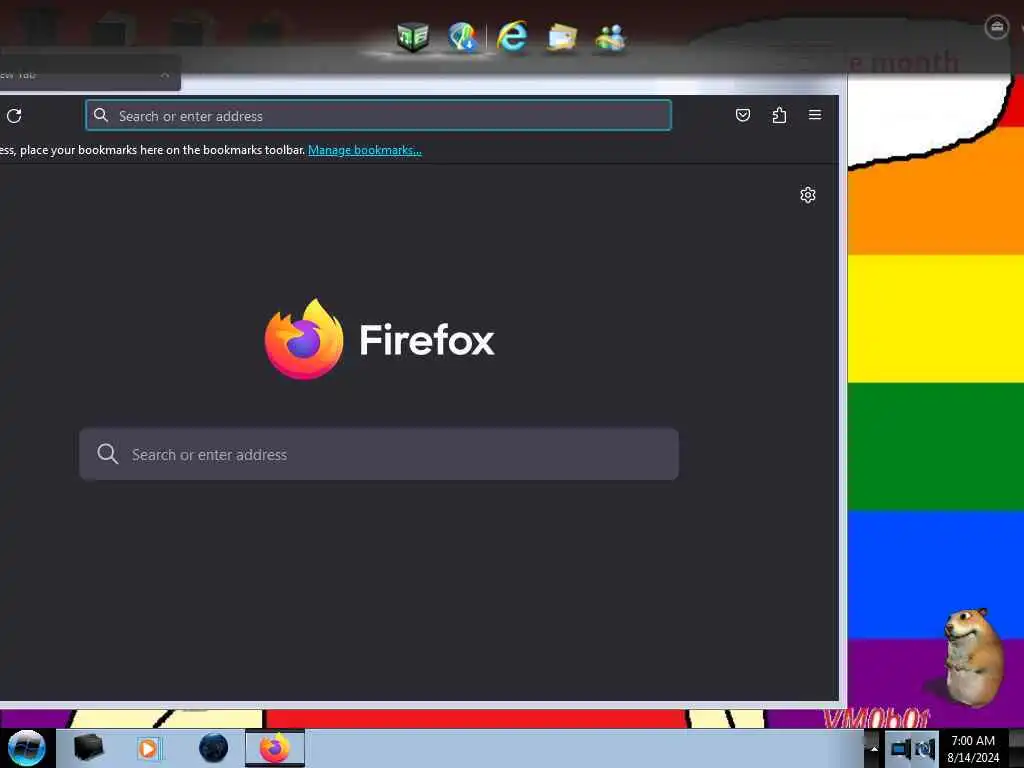Viewport: 1024px width, 768px height.
Task: Select the New Tab tab
Action: point(78,75)
